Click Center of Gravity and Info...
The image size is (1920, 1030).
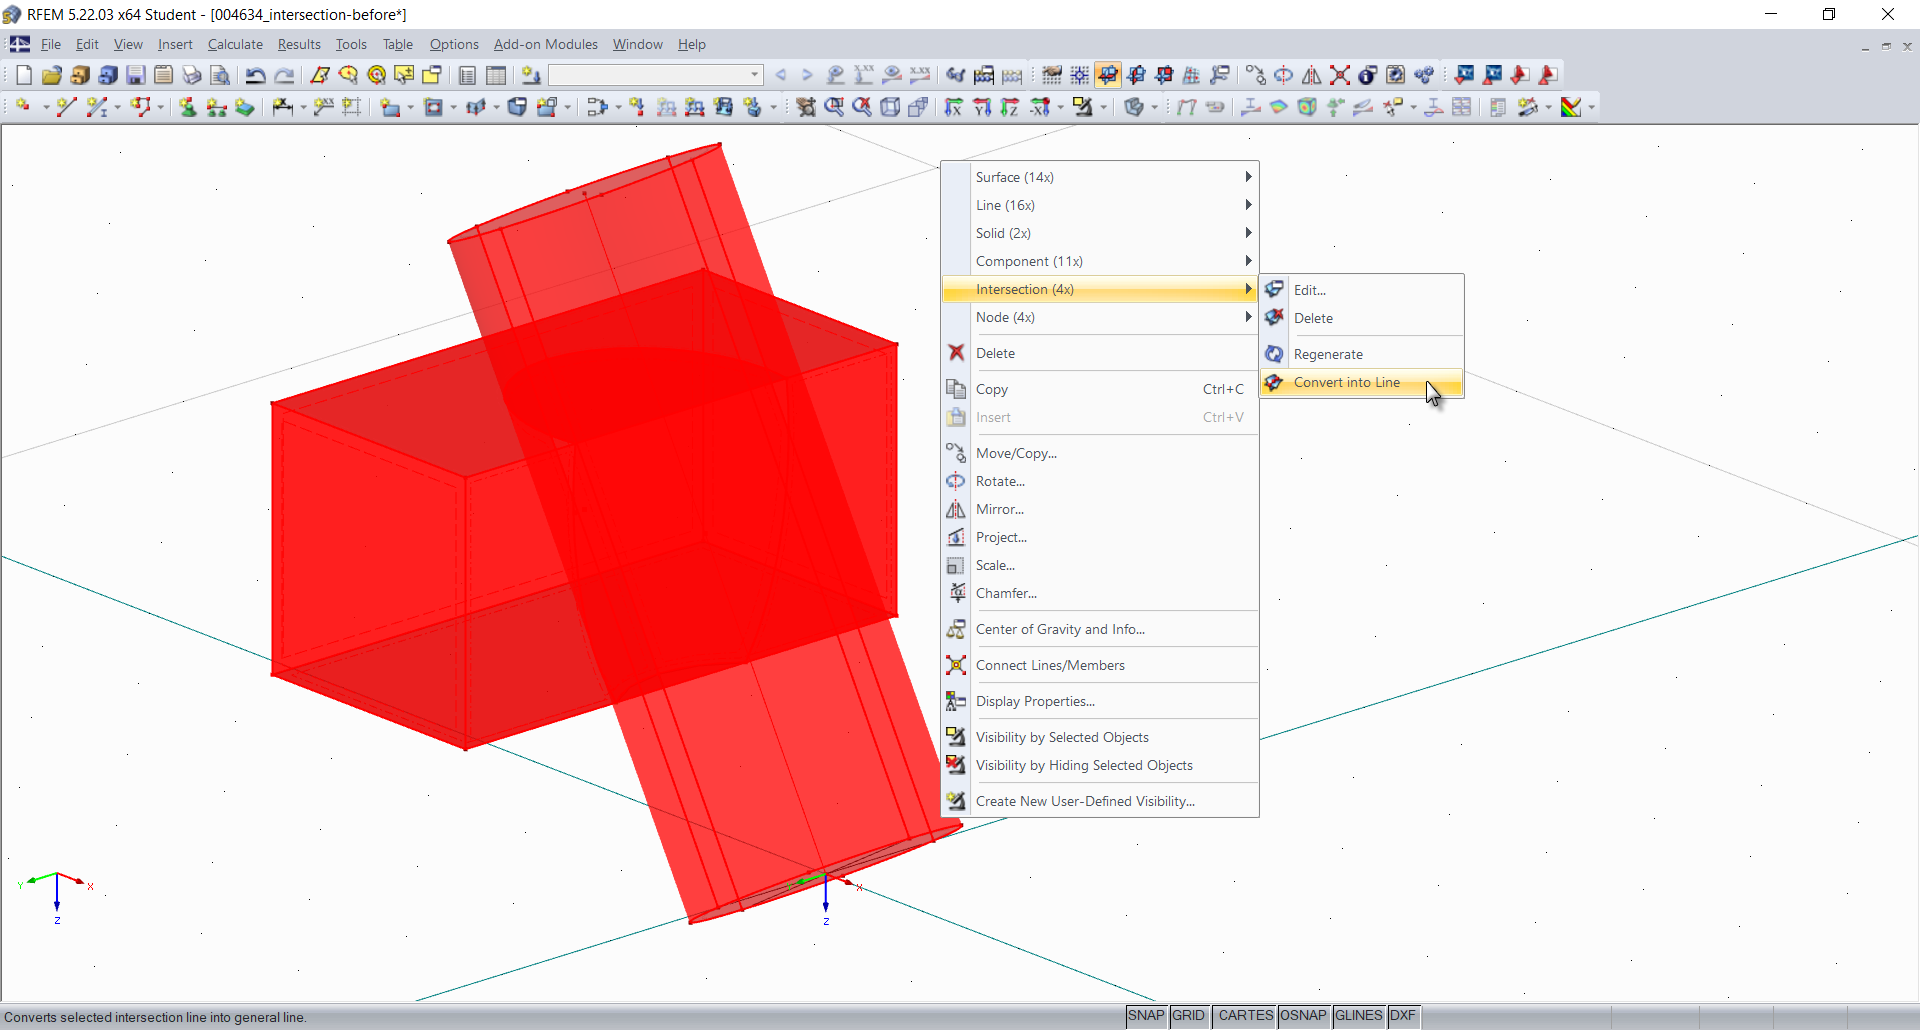click(1060, 629)
